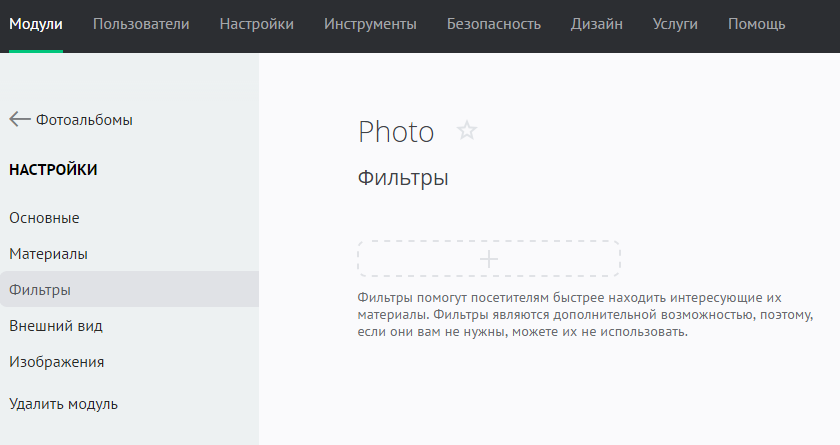
Task: Click the Photo module title
Action: click(x=396, y=132)
